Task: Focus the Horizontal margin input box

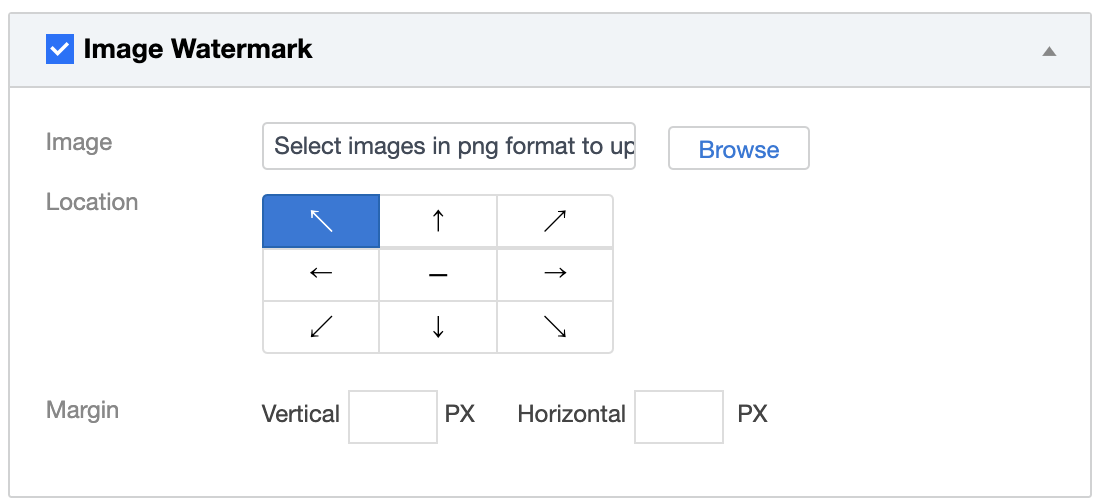Action: [679, 416]
